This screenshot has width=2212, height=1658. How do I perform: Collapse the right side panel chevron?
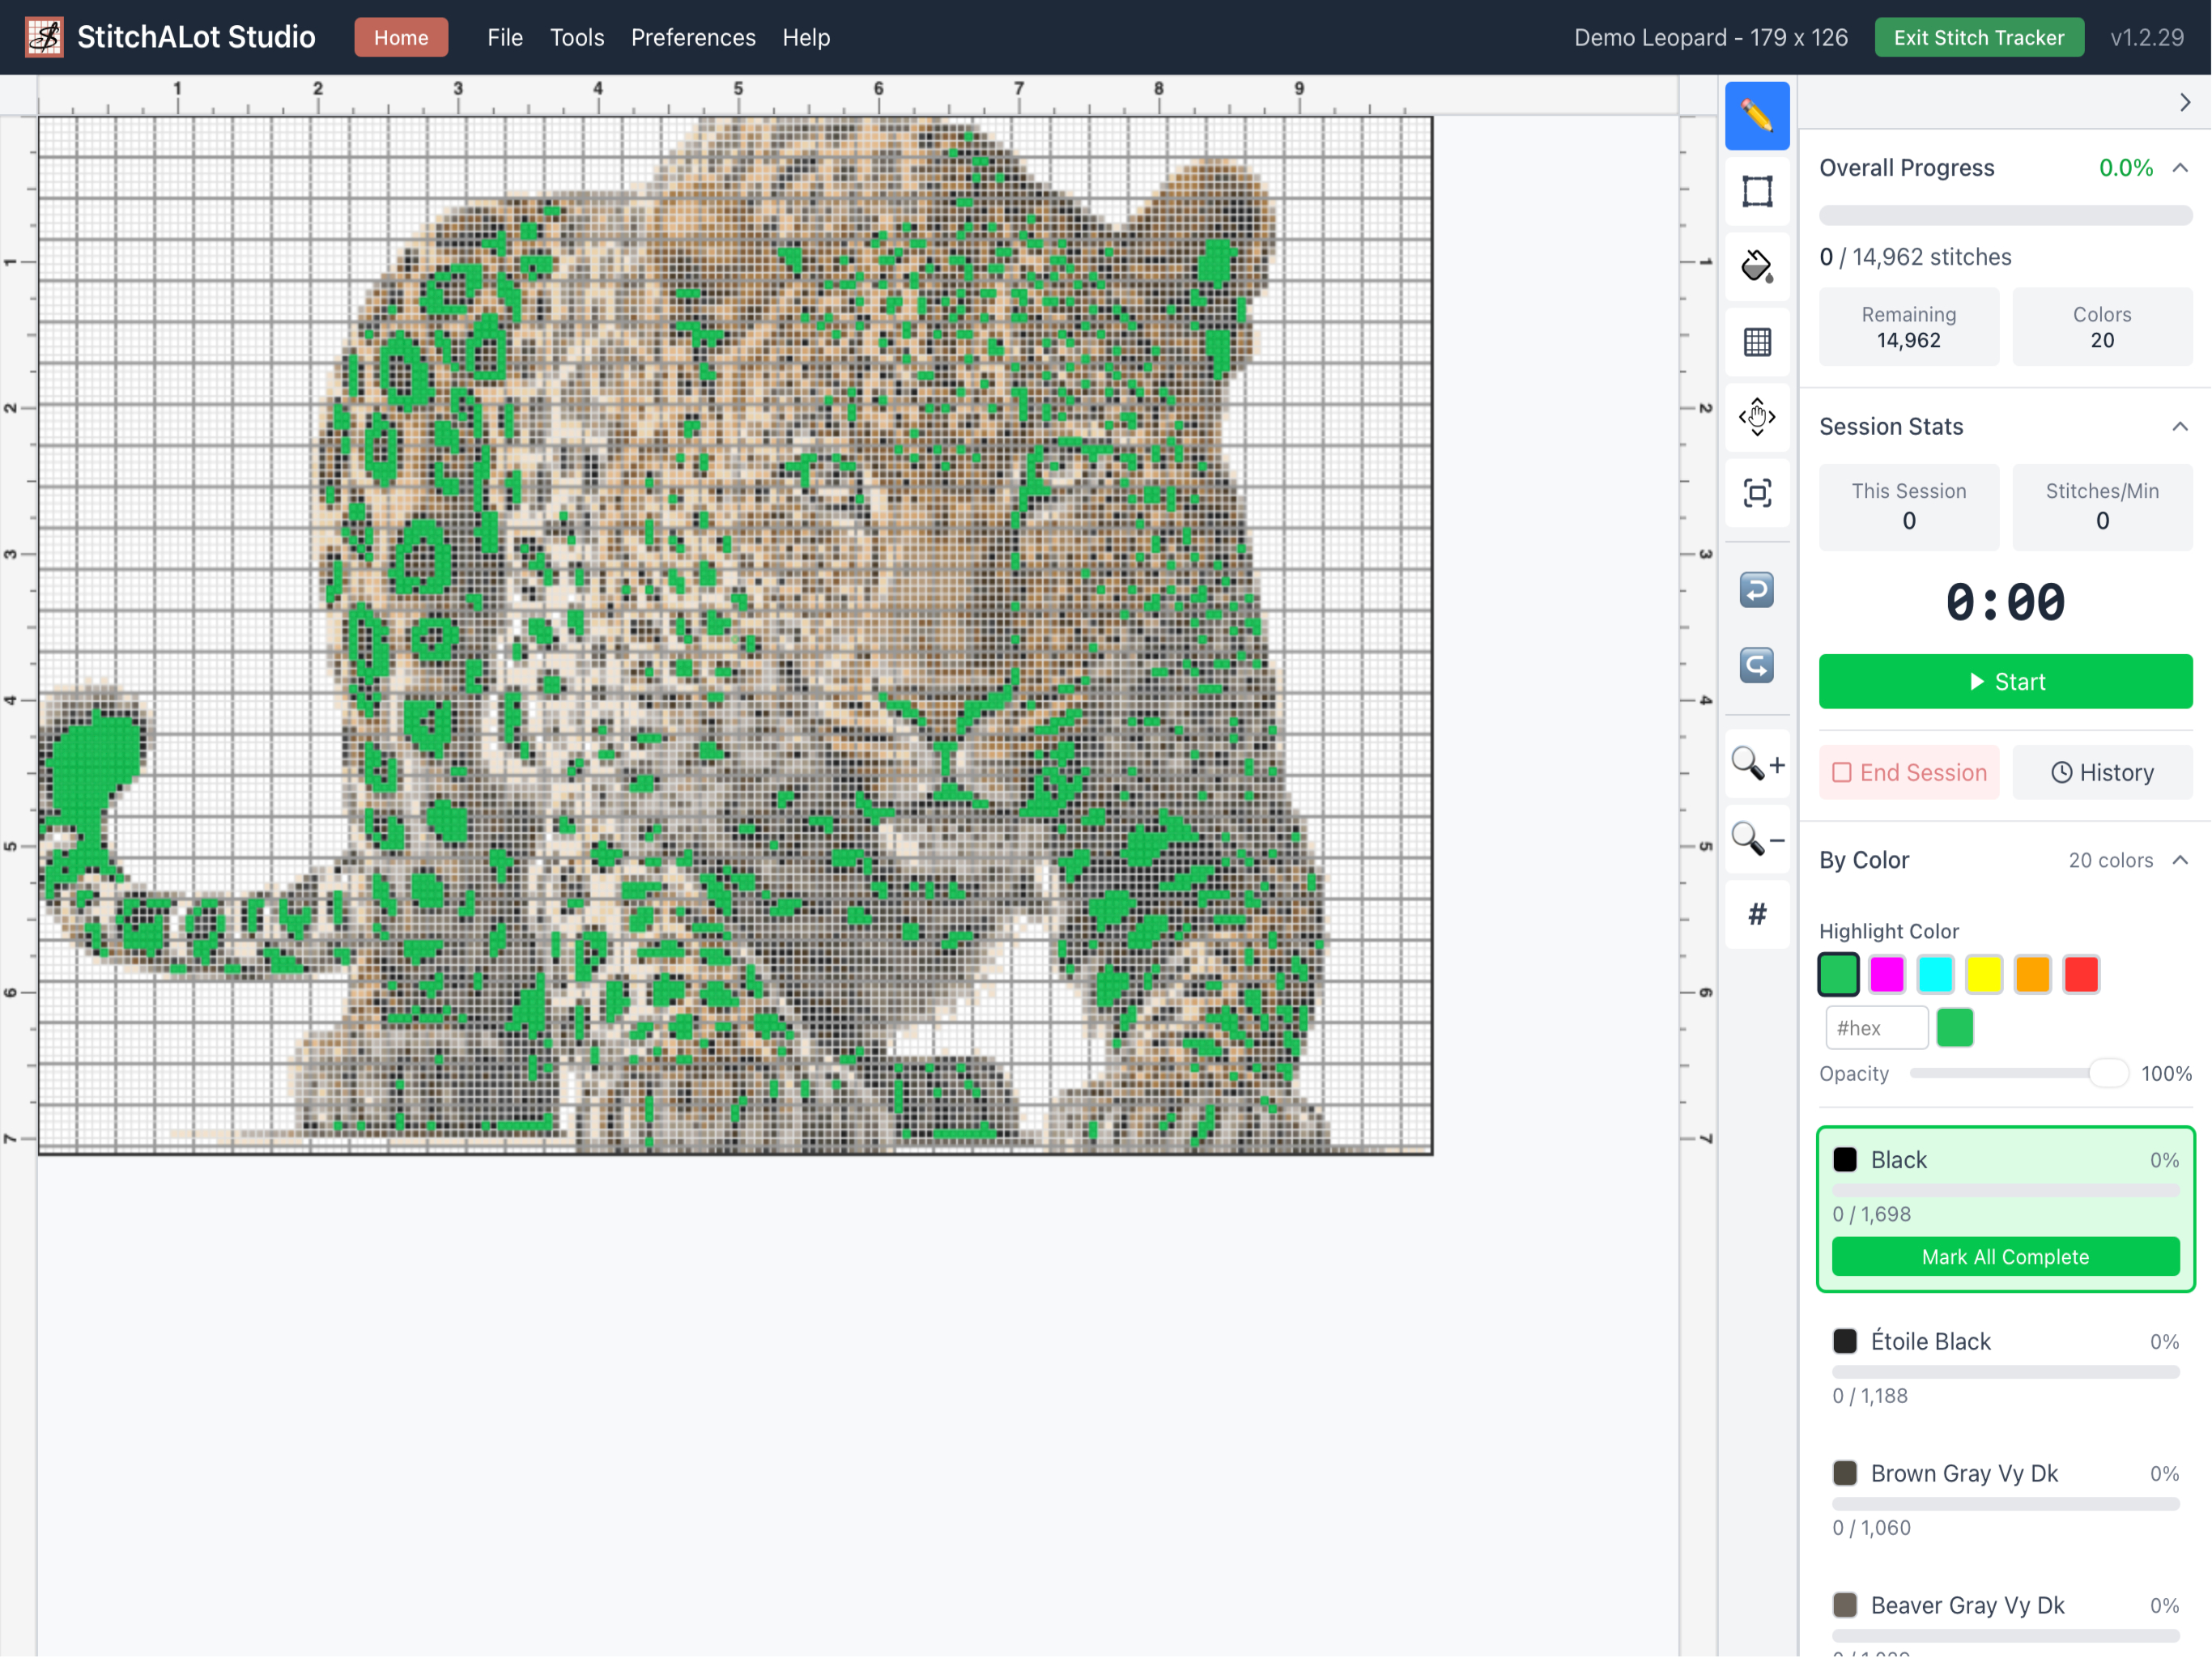pyautogui.click(x=2184, y=102)
